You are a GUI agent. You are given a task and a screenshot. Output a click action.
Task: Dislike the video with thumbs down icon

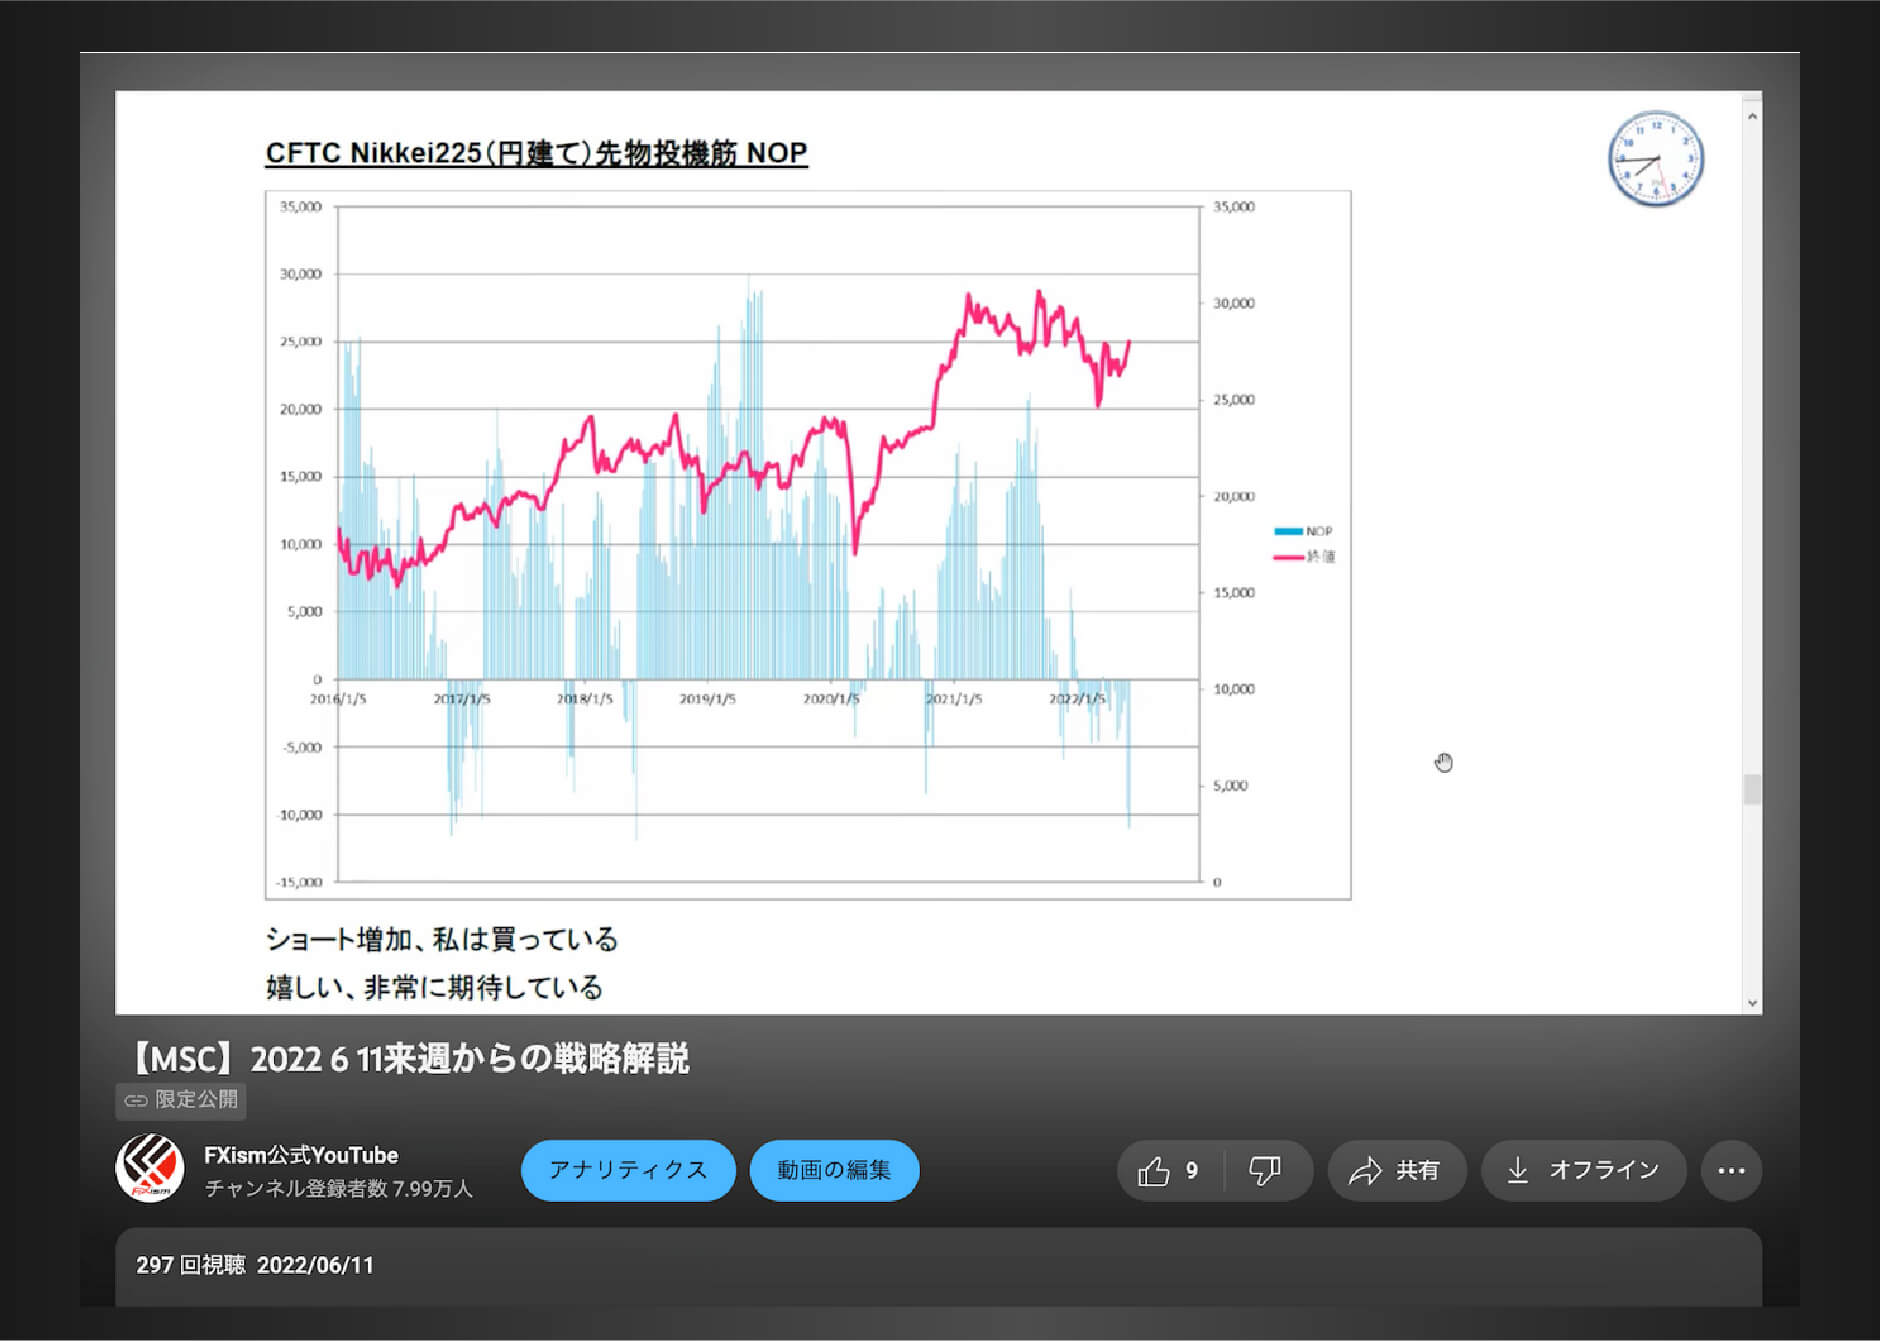tap(1265, 1170)
